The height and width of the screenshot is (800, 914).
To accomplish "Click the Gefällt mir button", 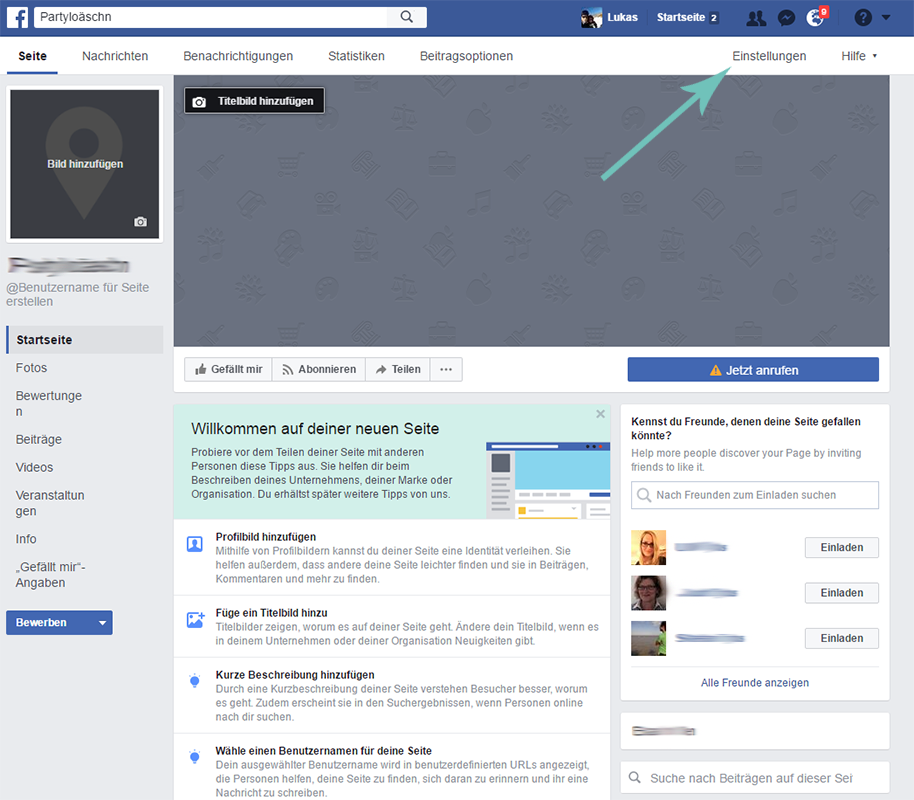I will click(228, 370).
